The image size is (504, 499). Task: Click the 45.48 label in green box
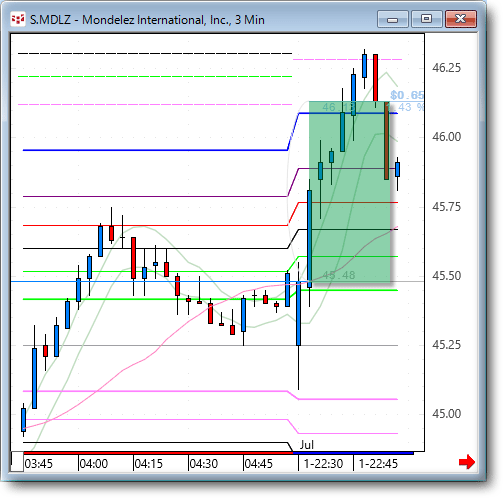coord(339,275)
